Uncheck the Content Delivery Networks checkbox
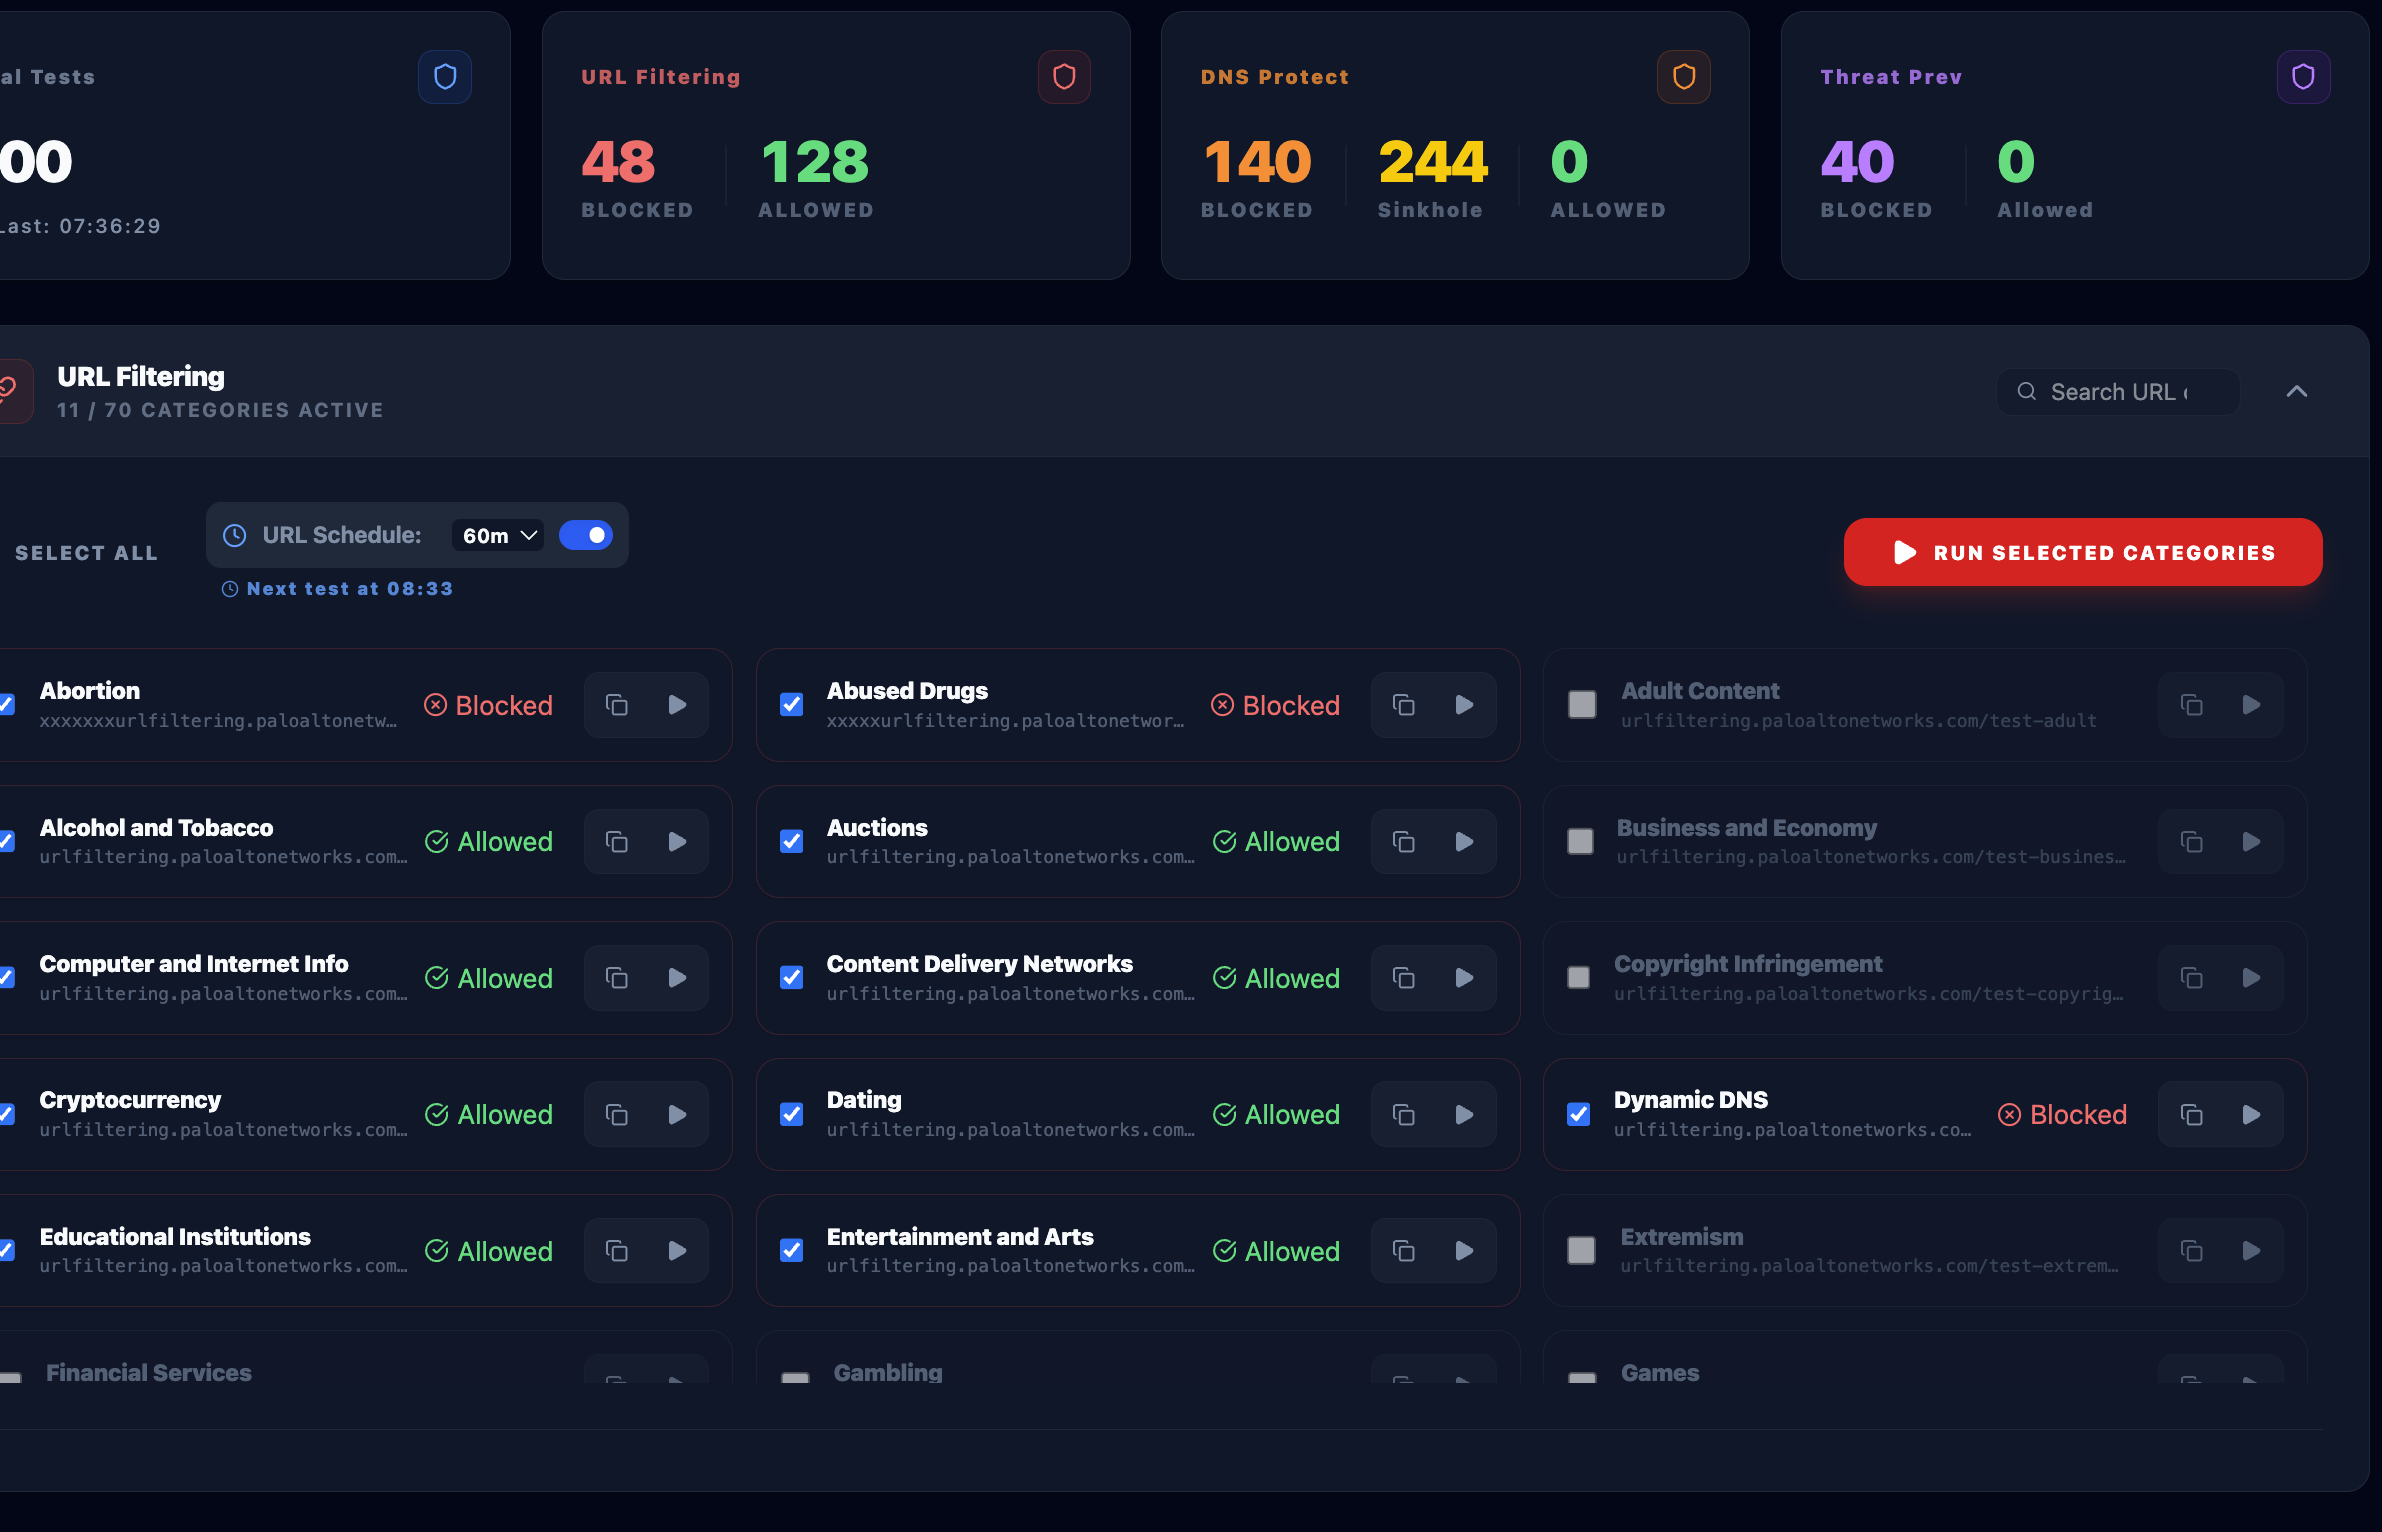Screen dimensions: 2382x1532 click(x=792, y=978)
